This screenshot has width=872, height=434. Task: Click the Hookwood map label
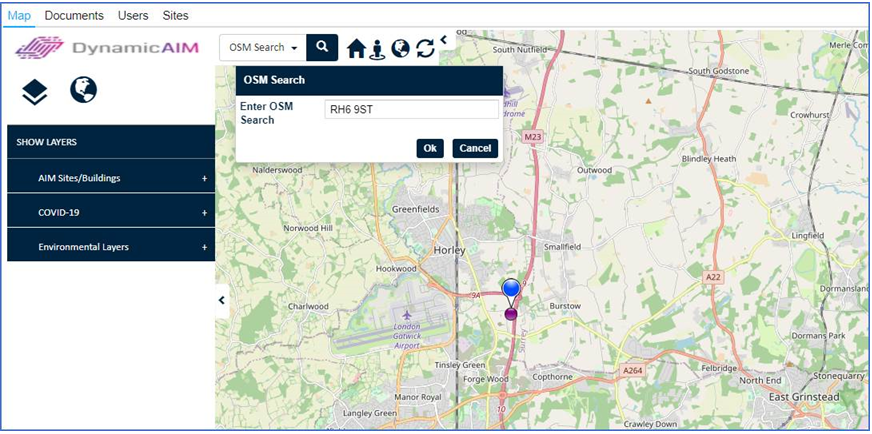[x=396, y=269]
